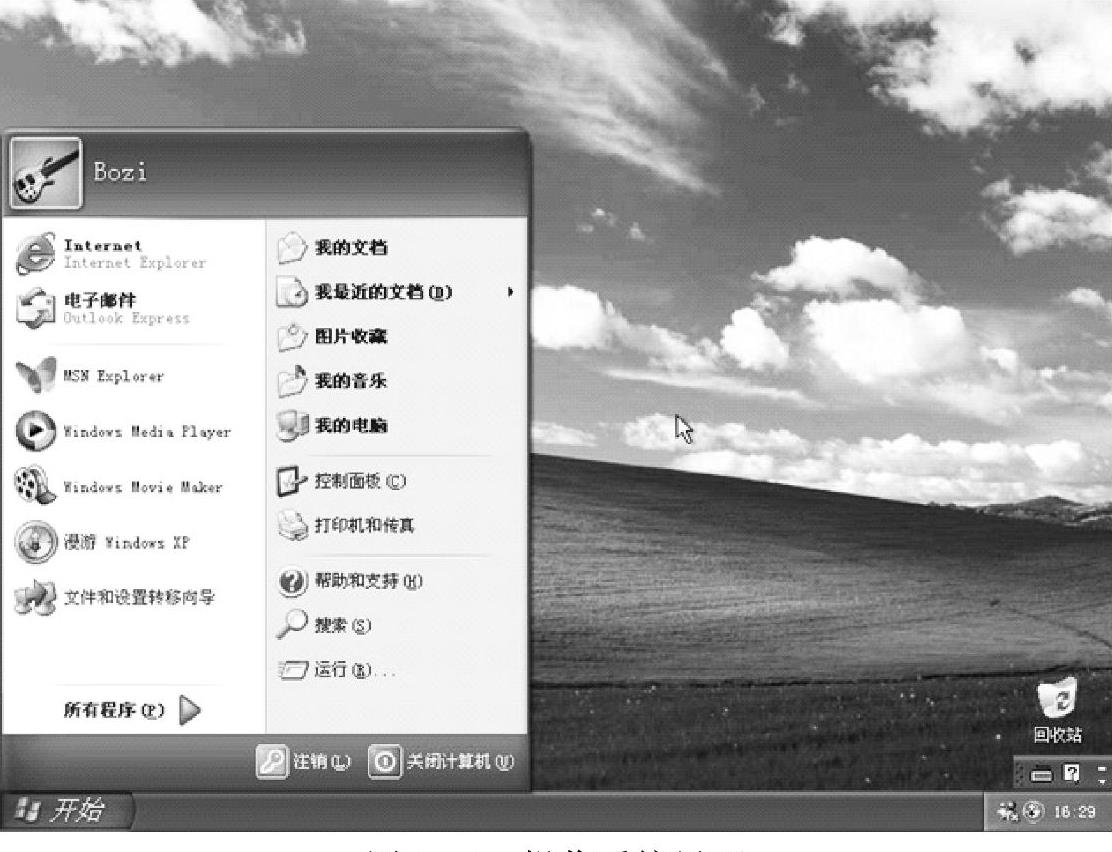Click the 注销 key icon

tap(272, 762)
